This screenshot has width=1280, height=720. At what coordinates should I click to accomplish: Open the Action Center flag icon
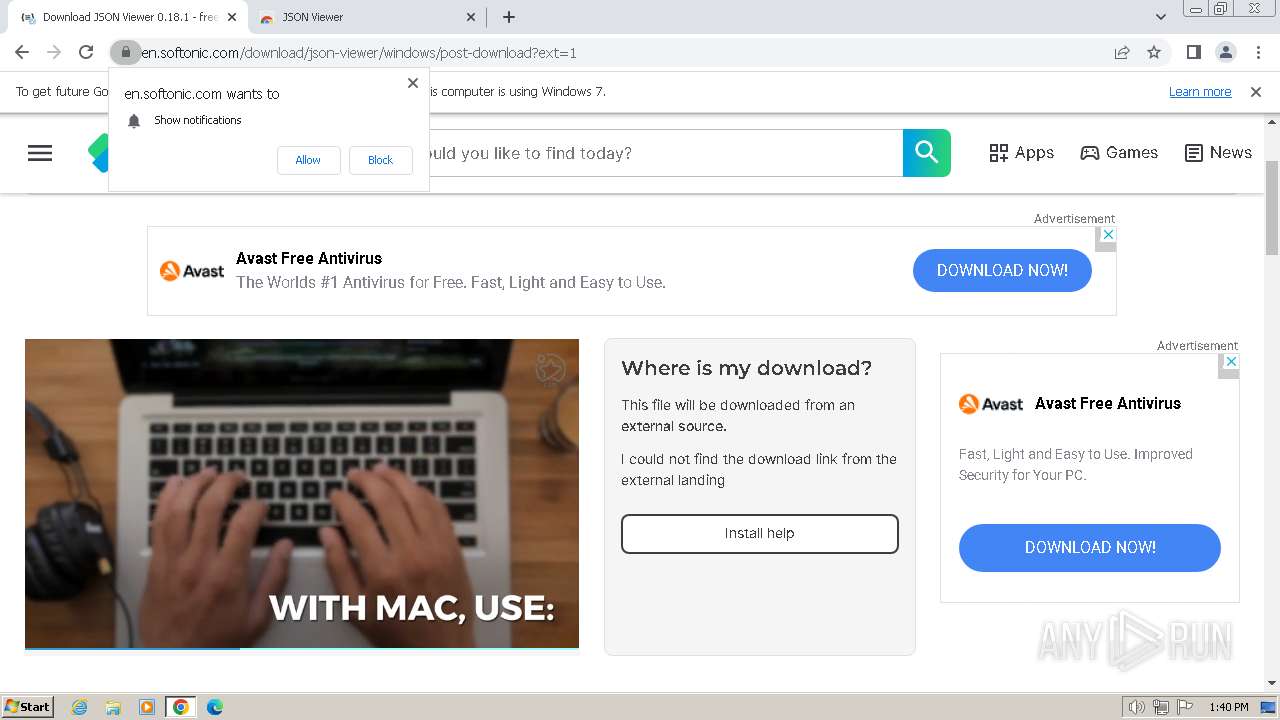[x=1185, y=707]
